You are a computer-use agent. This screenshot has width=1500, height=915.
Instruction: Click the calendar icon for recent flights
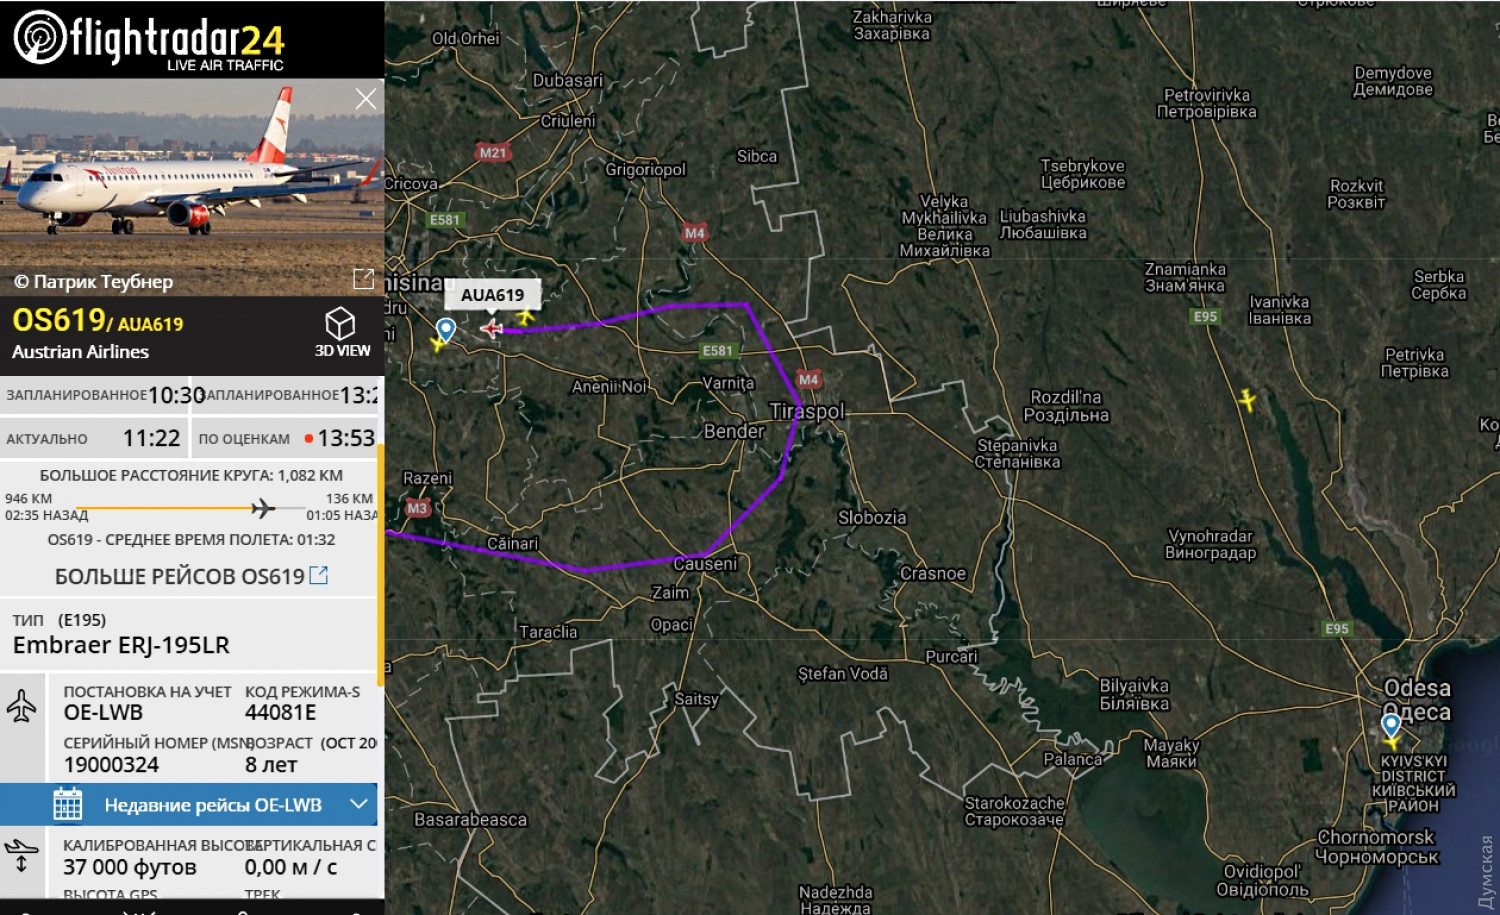[x=68, y=805]
